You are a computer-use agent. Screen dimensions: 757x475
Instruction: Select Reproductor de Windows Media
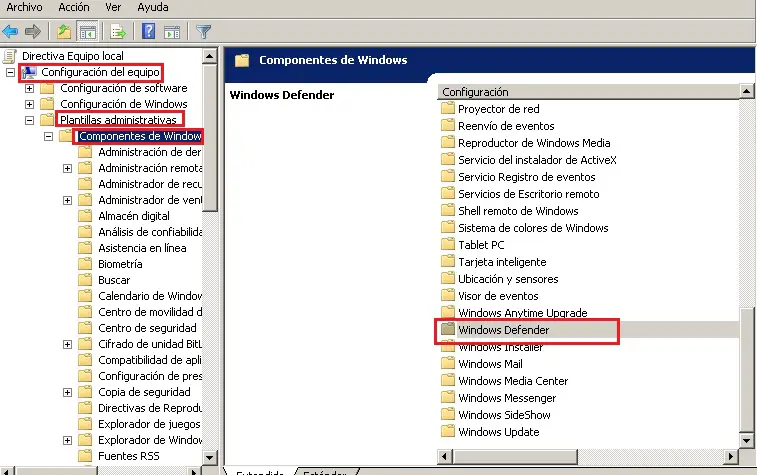(534, 143)
